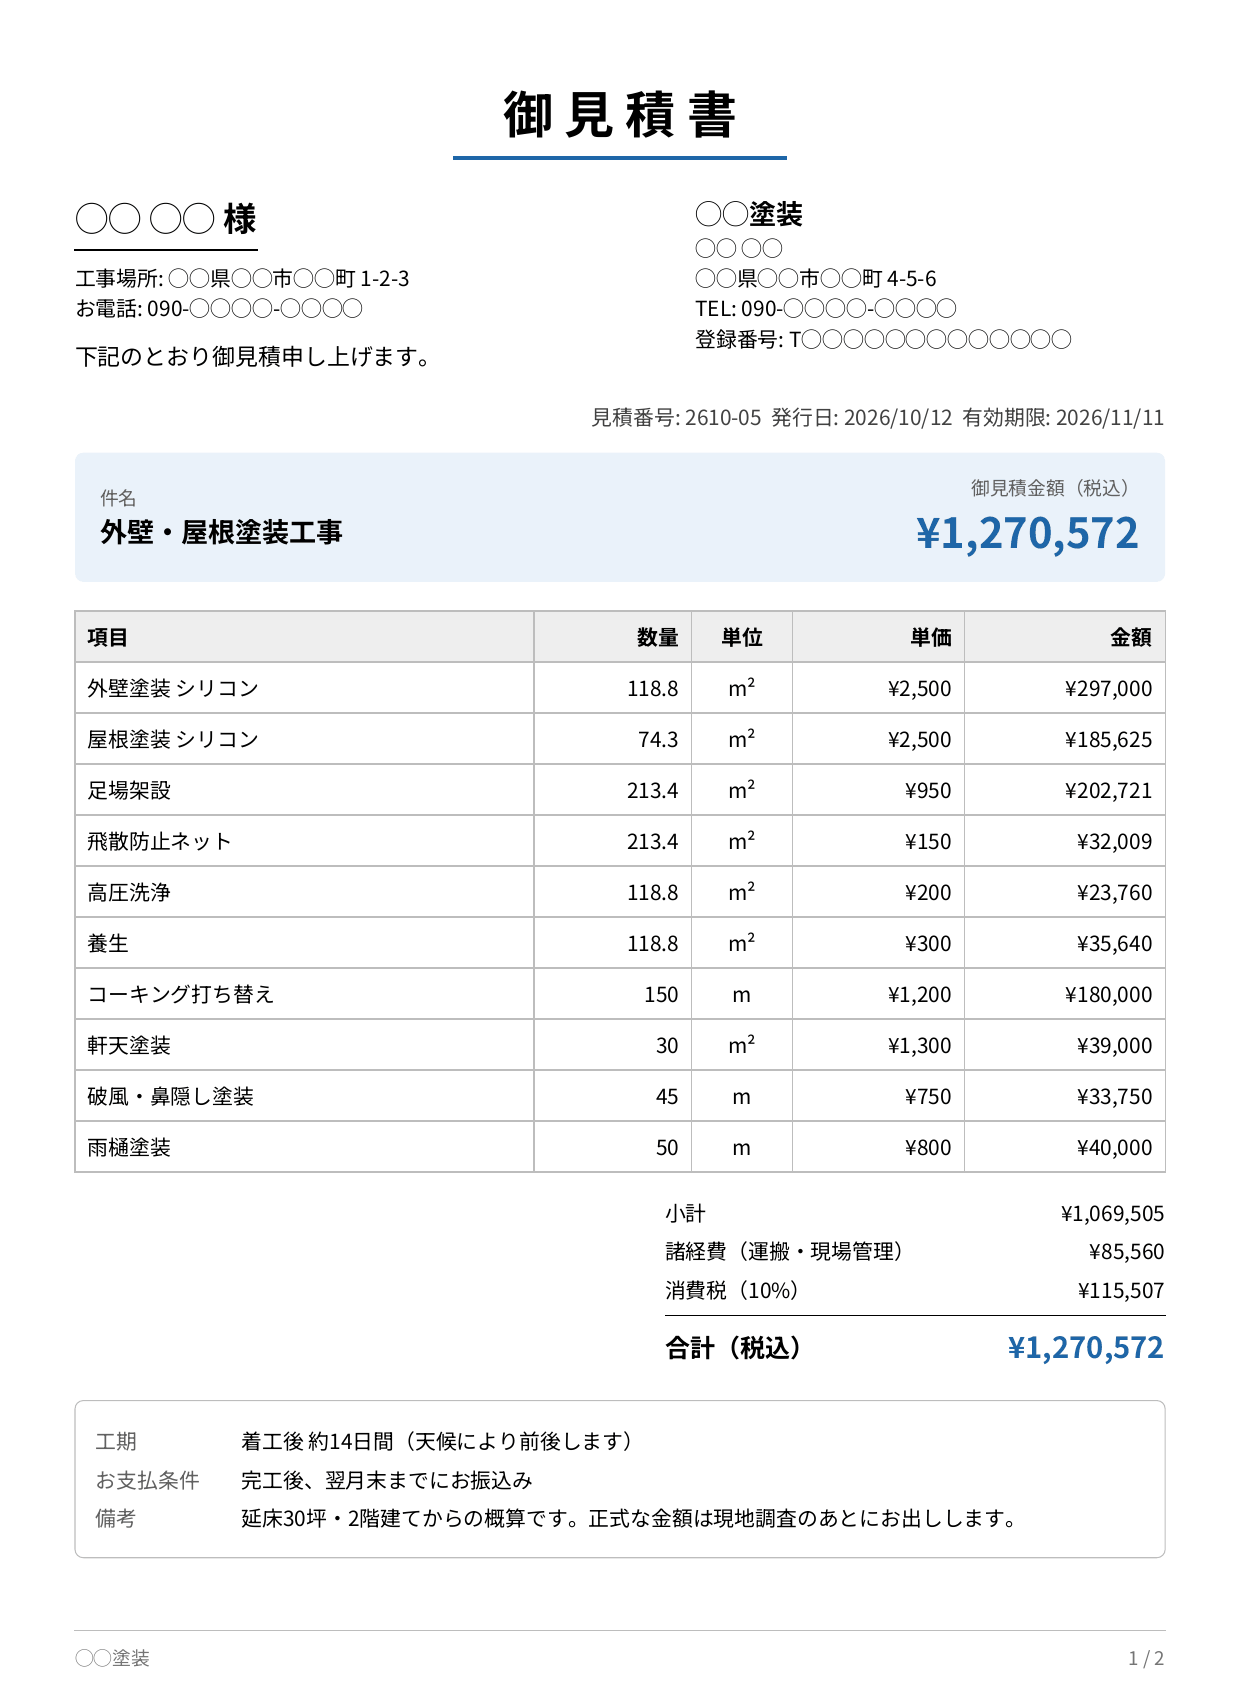Click the 項目 column header
Viewport: 1241px width, 1700px height.
click(x=107, y=637)
